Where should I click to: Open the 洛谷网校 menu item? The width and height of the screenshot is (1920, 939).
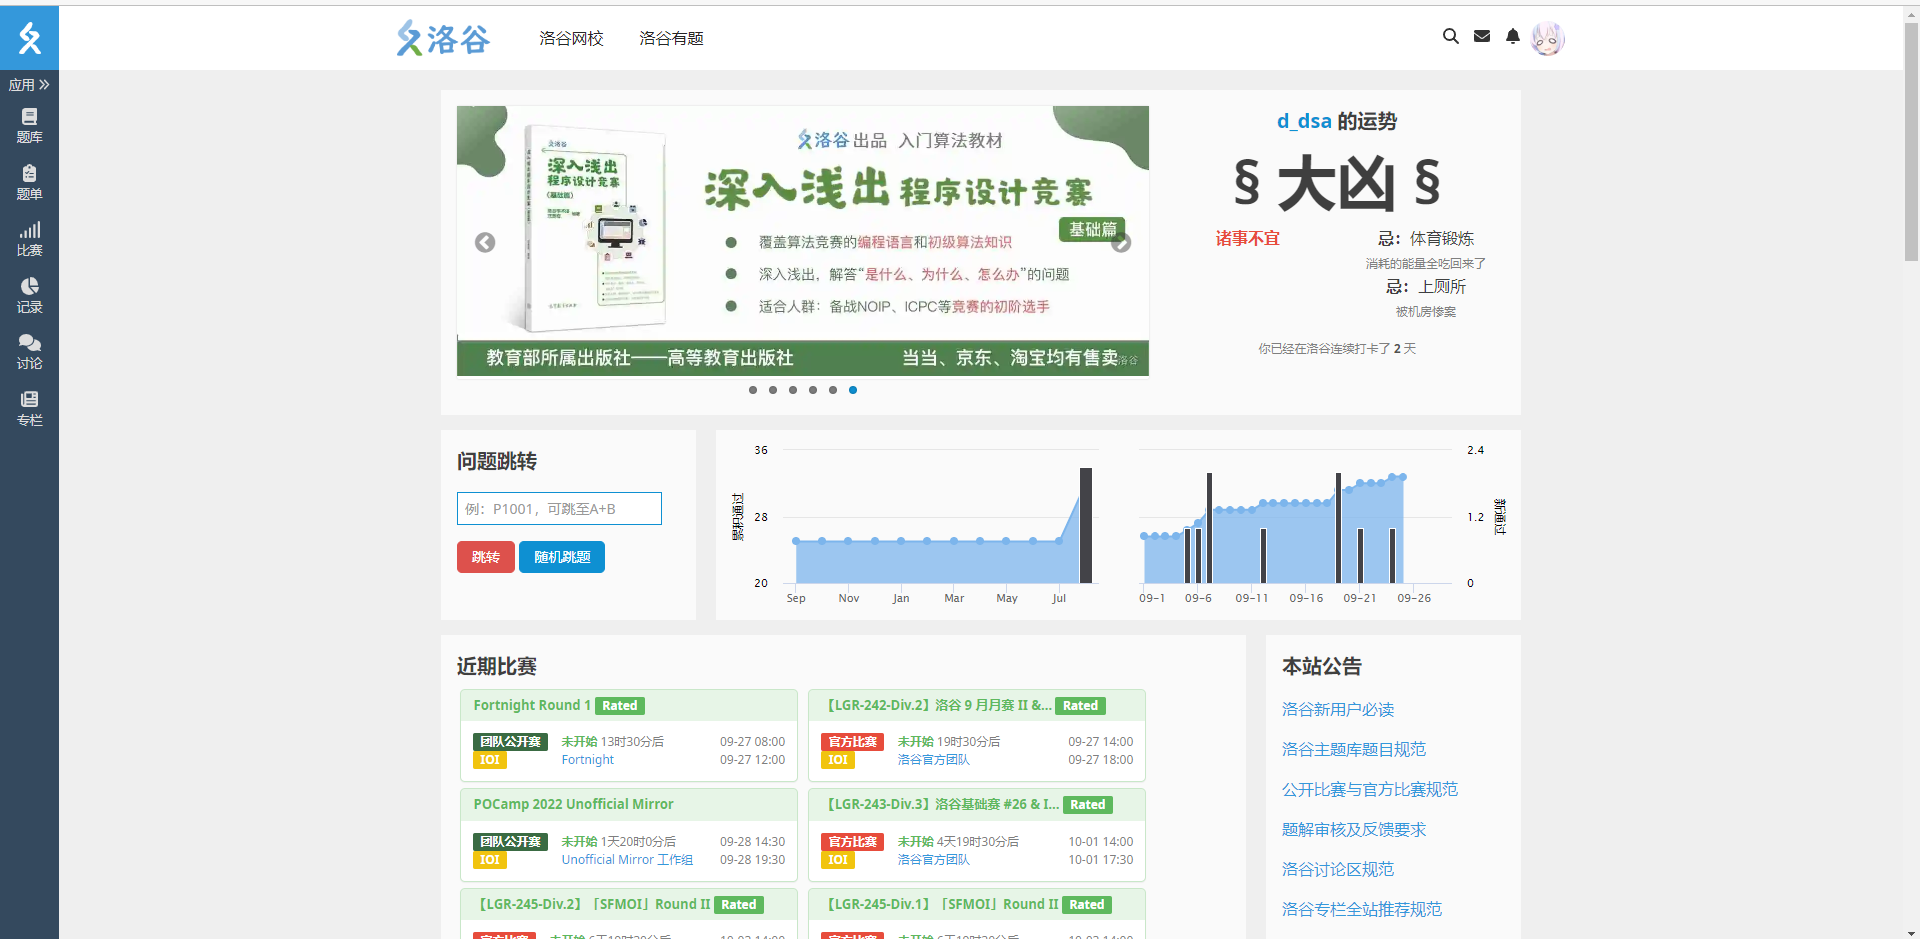point(571,38)
